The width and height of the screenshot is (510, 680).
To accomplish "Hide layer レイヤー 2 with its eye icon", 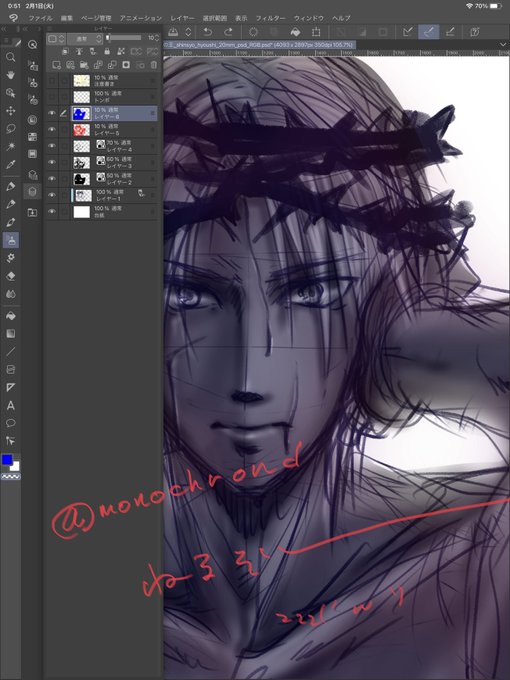I will click(52, 179).
